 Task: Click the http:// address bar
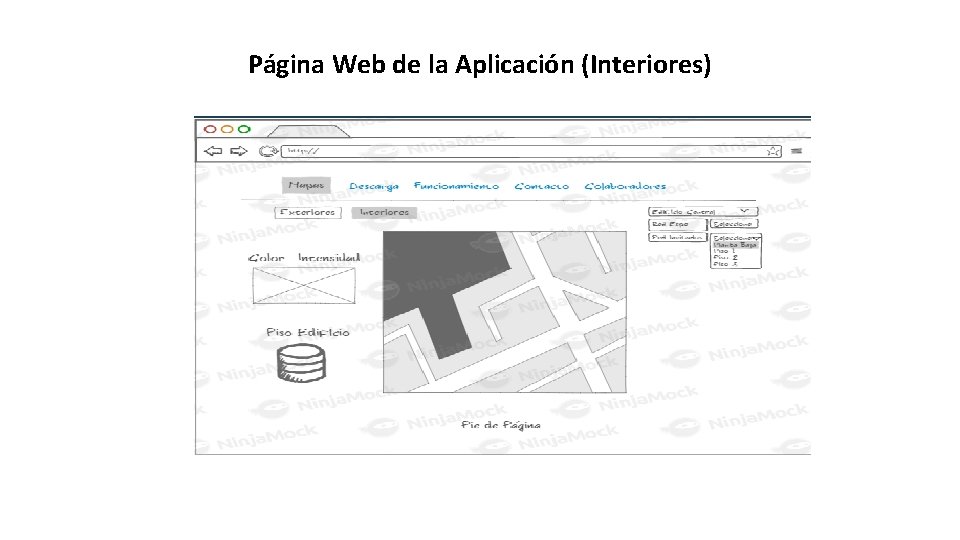531,151
